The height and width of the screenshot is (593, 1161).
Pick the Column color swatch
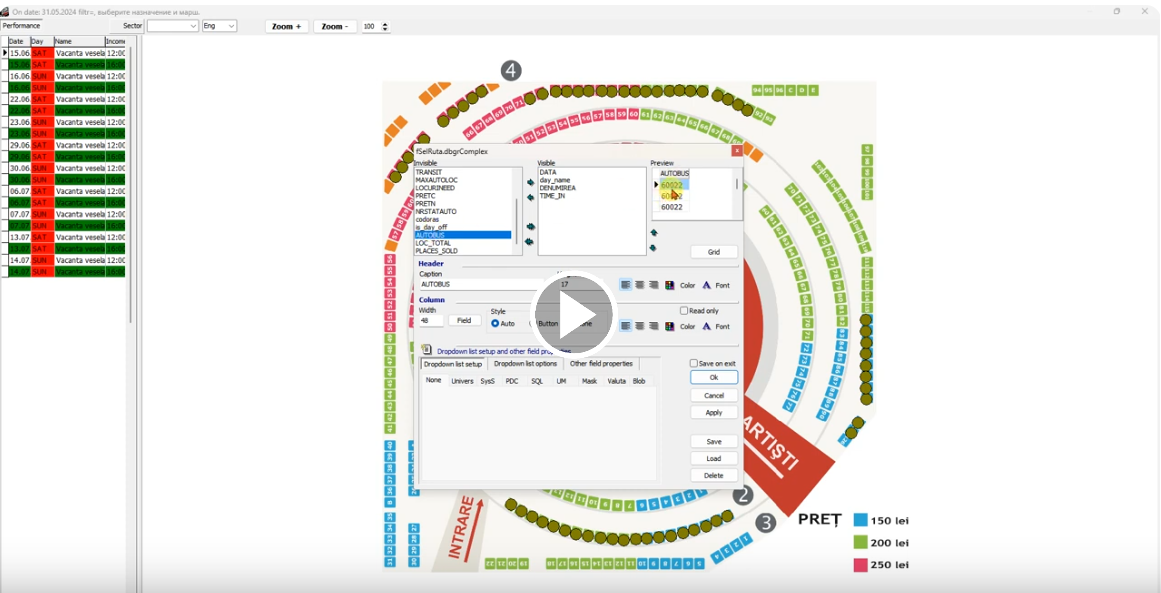[x=670, y=326]
